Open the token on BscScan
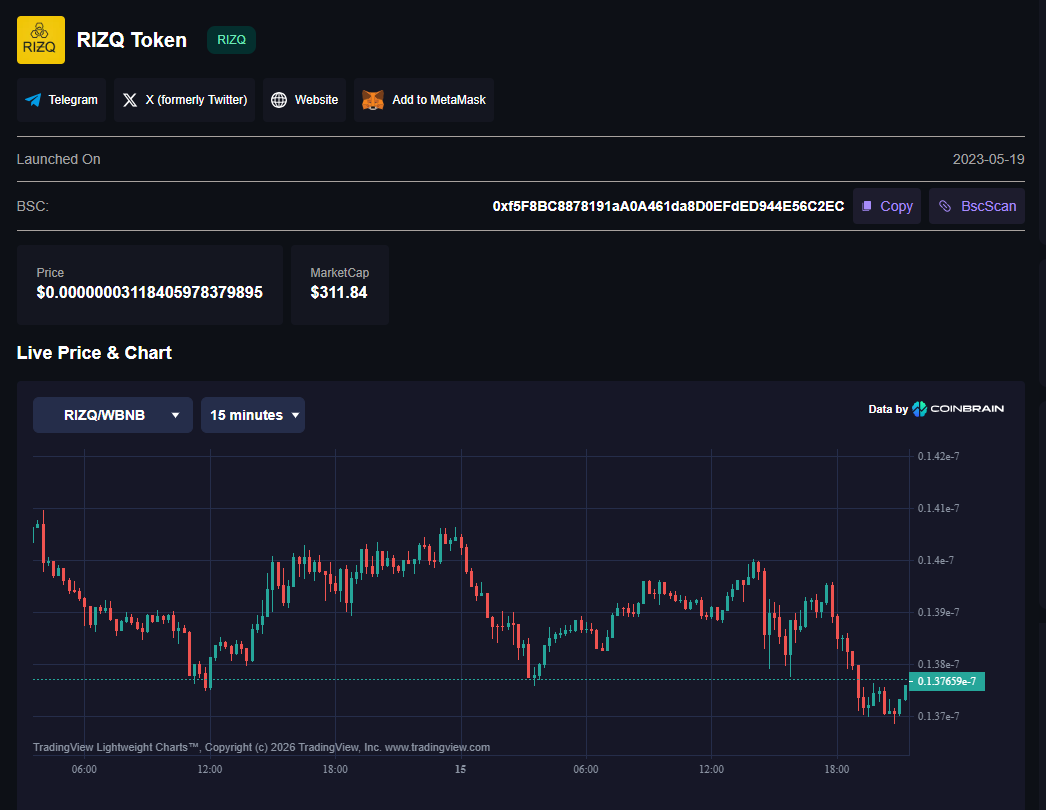The image size is (1046, 810). click(977, 206)
